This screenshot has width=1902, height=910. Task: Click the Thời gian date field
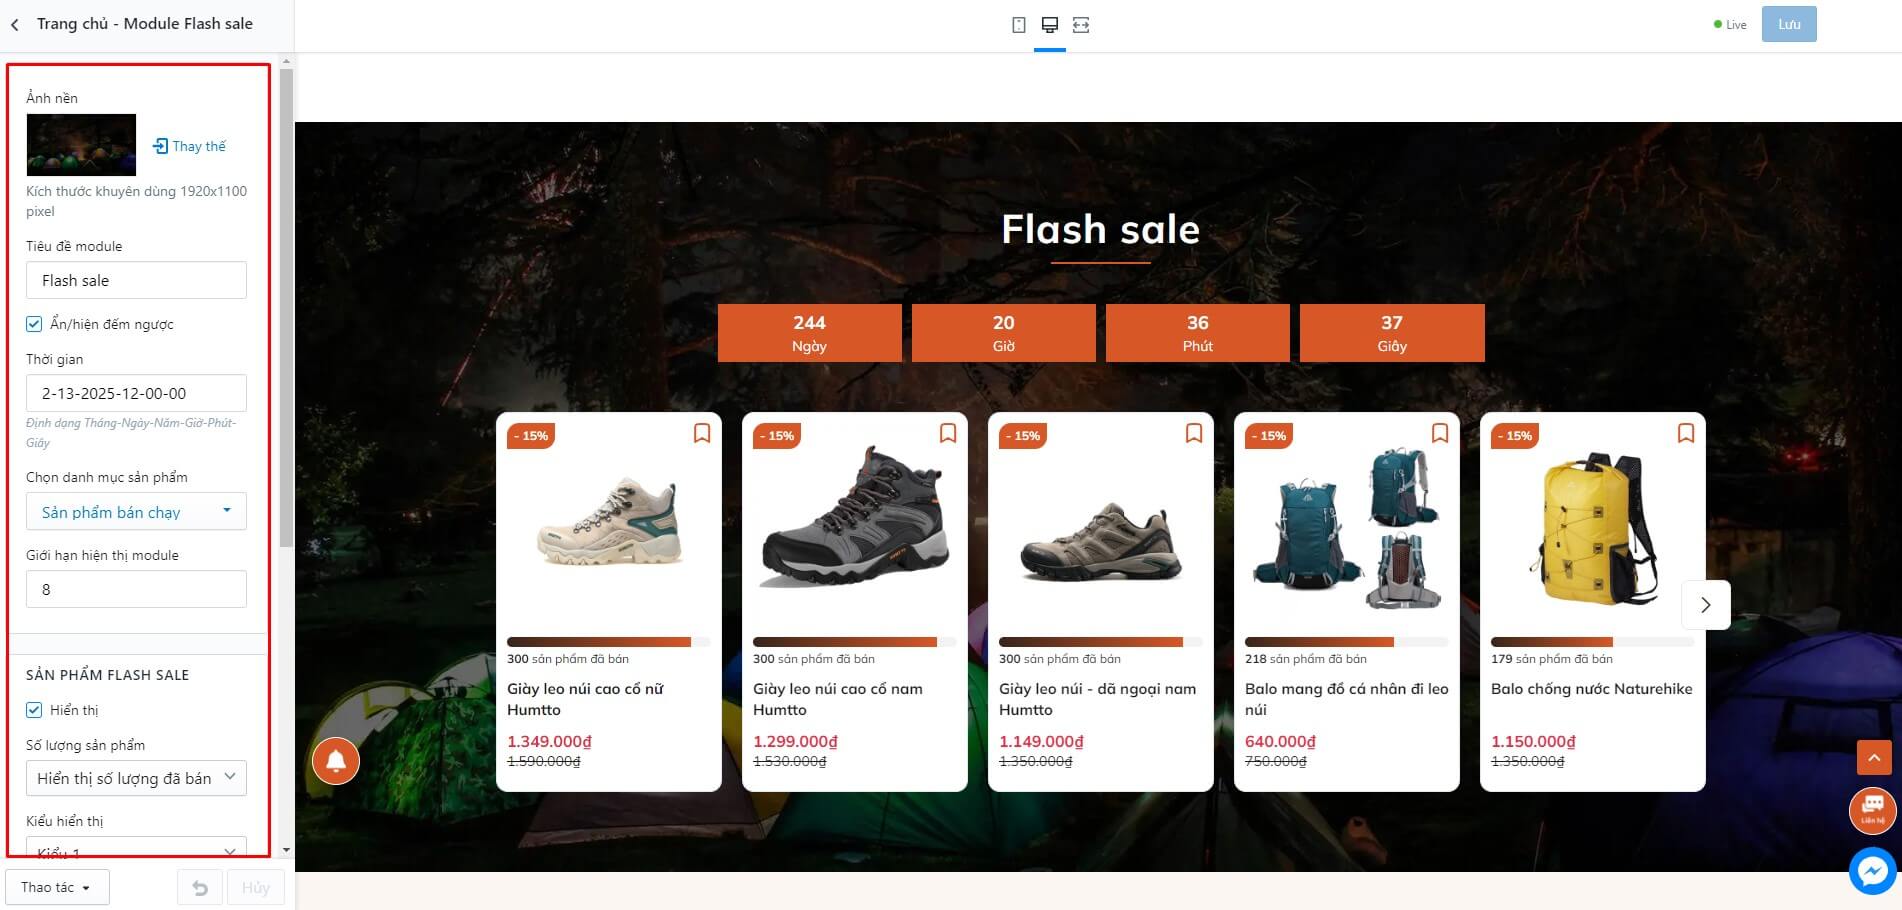[x=136, y=393]
